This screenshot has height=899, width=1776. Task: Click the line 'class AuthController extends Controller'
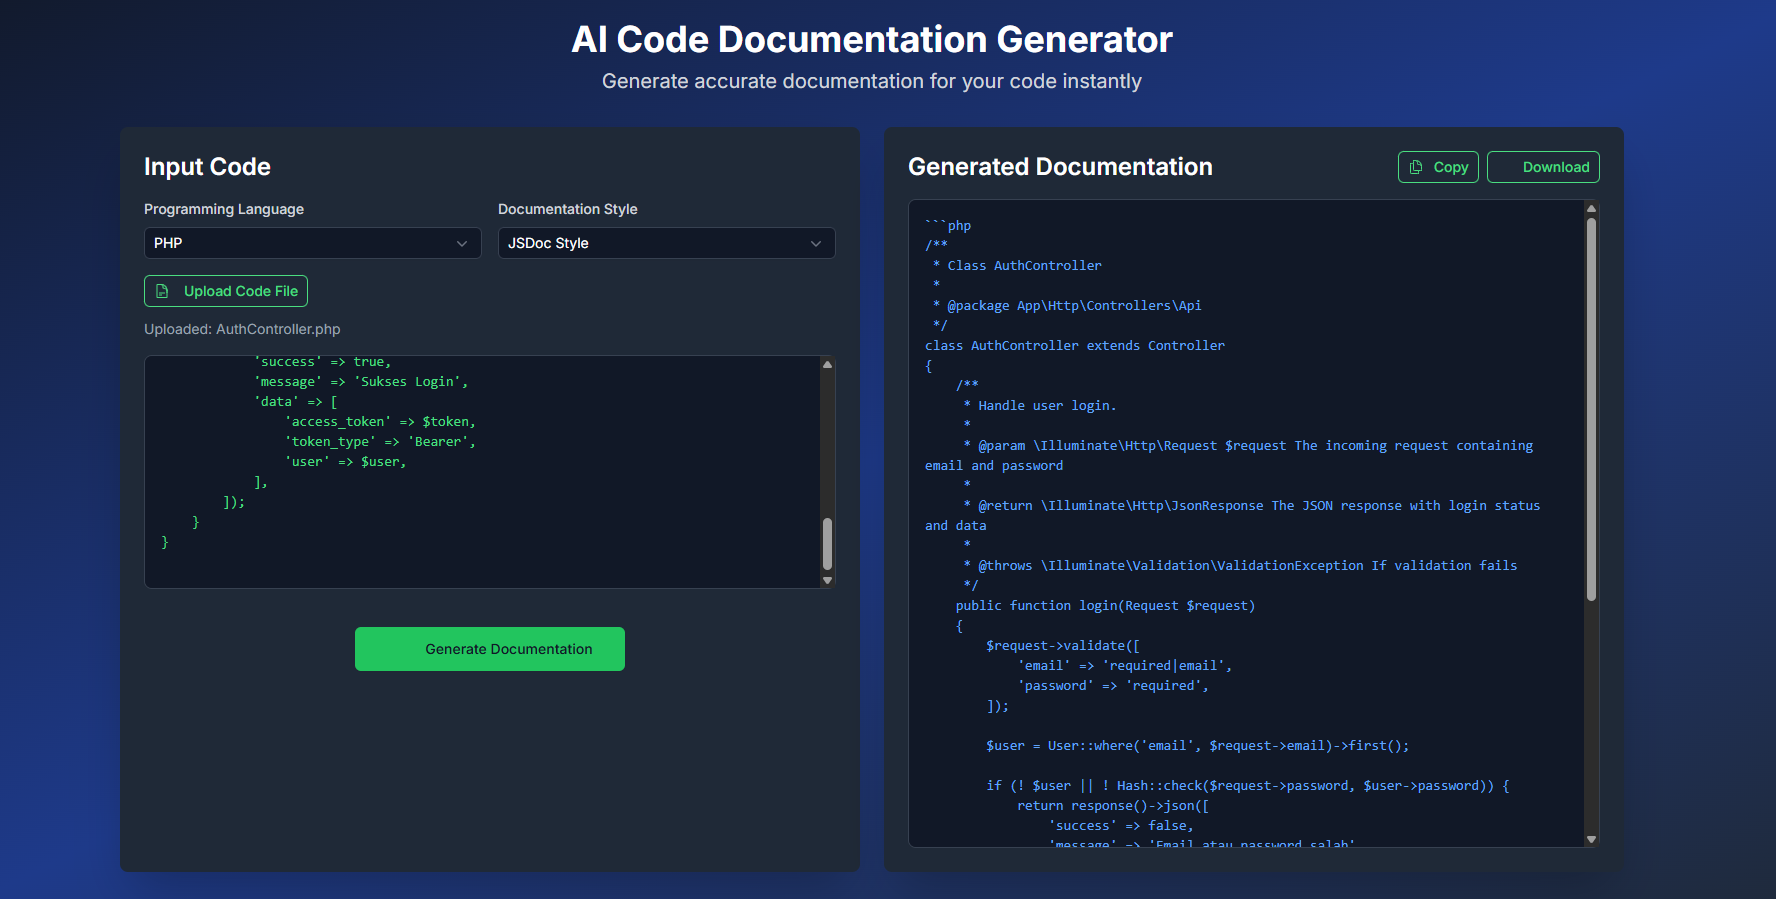[x=1074, y=346]
